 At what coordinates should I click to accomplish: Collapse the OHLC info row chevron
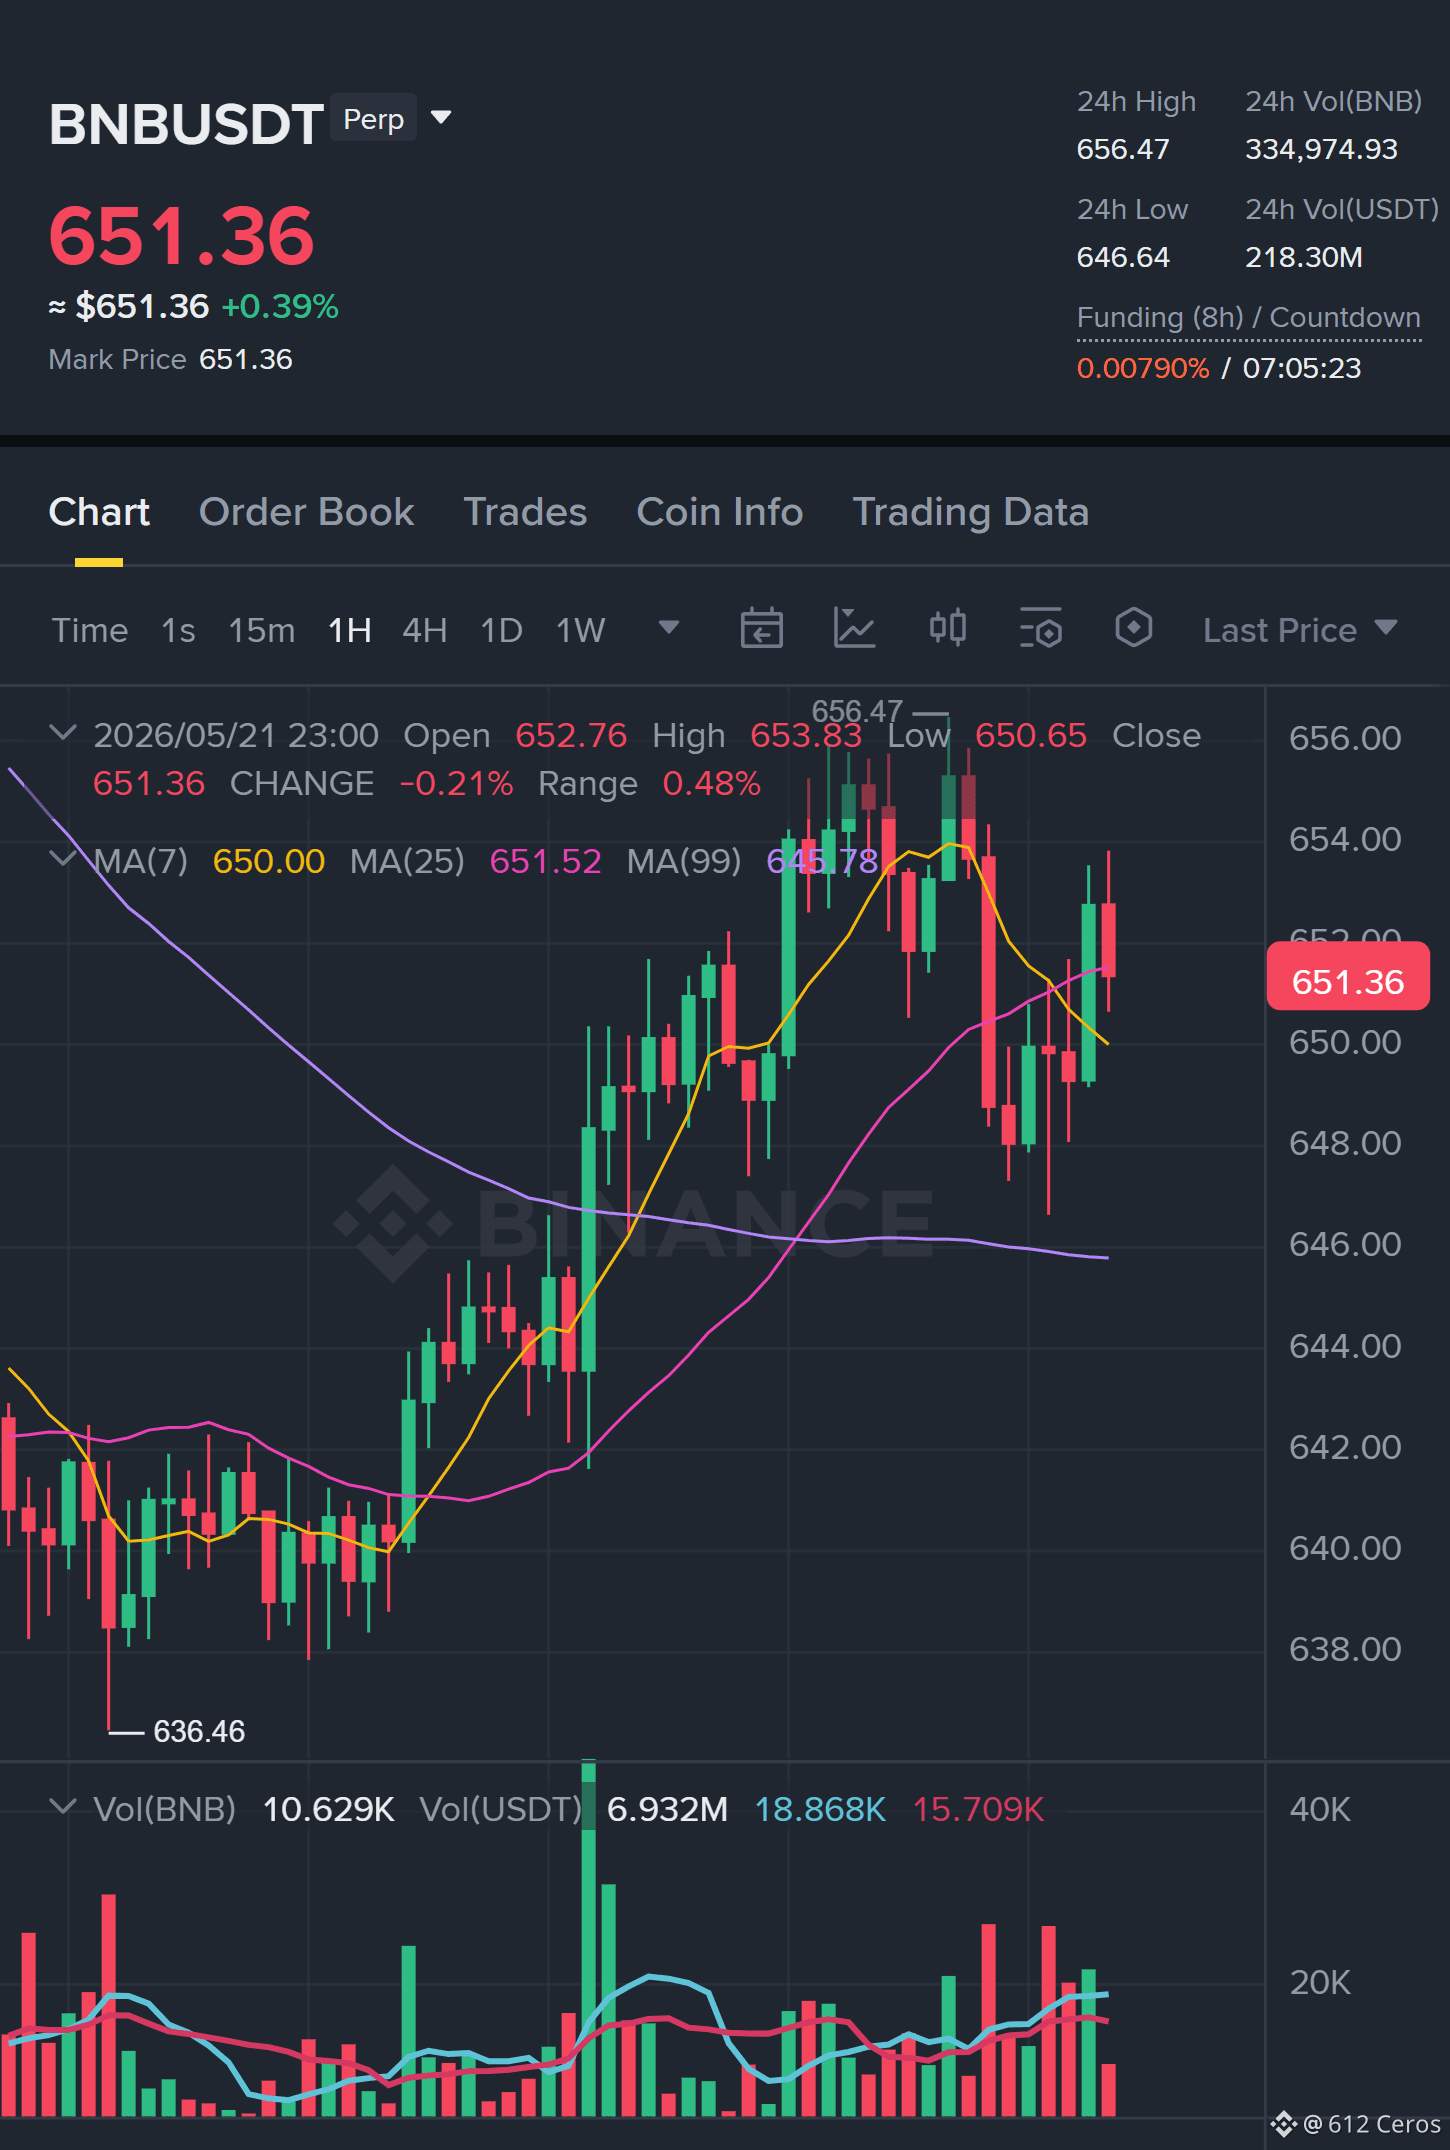pyautogui.click(x=62, y=733)
